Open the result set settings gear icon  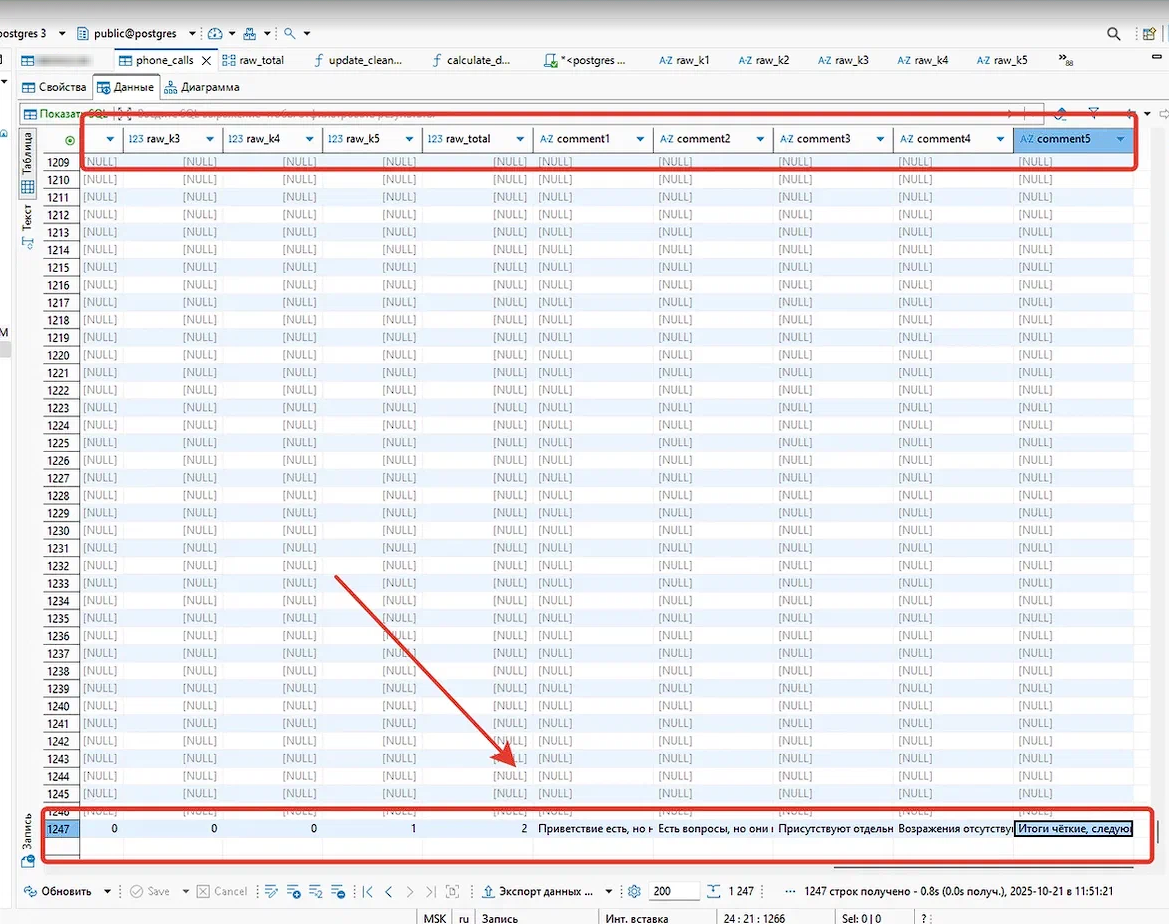click(x=633, y=891)
